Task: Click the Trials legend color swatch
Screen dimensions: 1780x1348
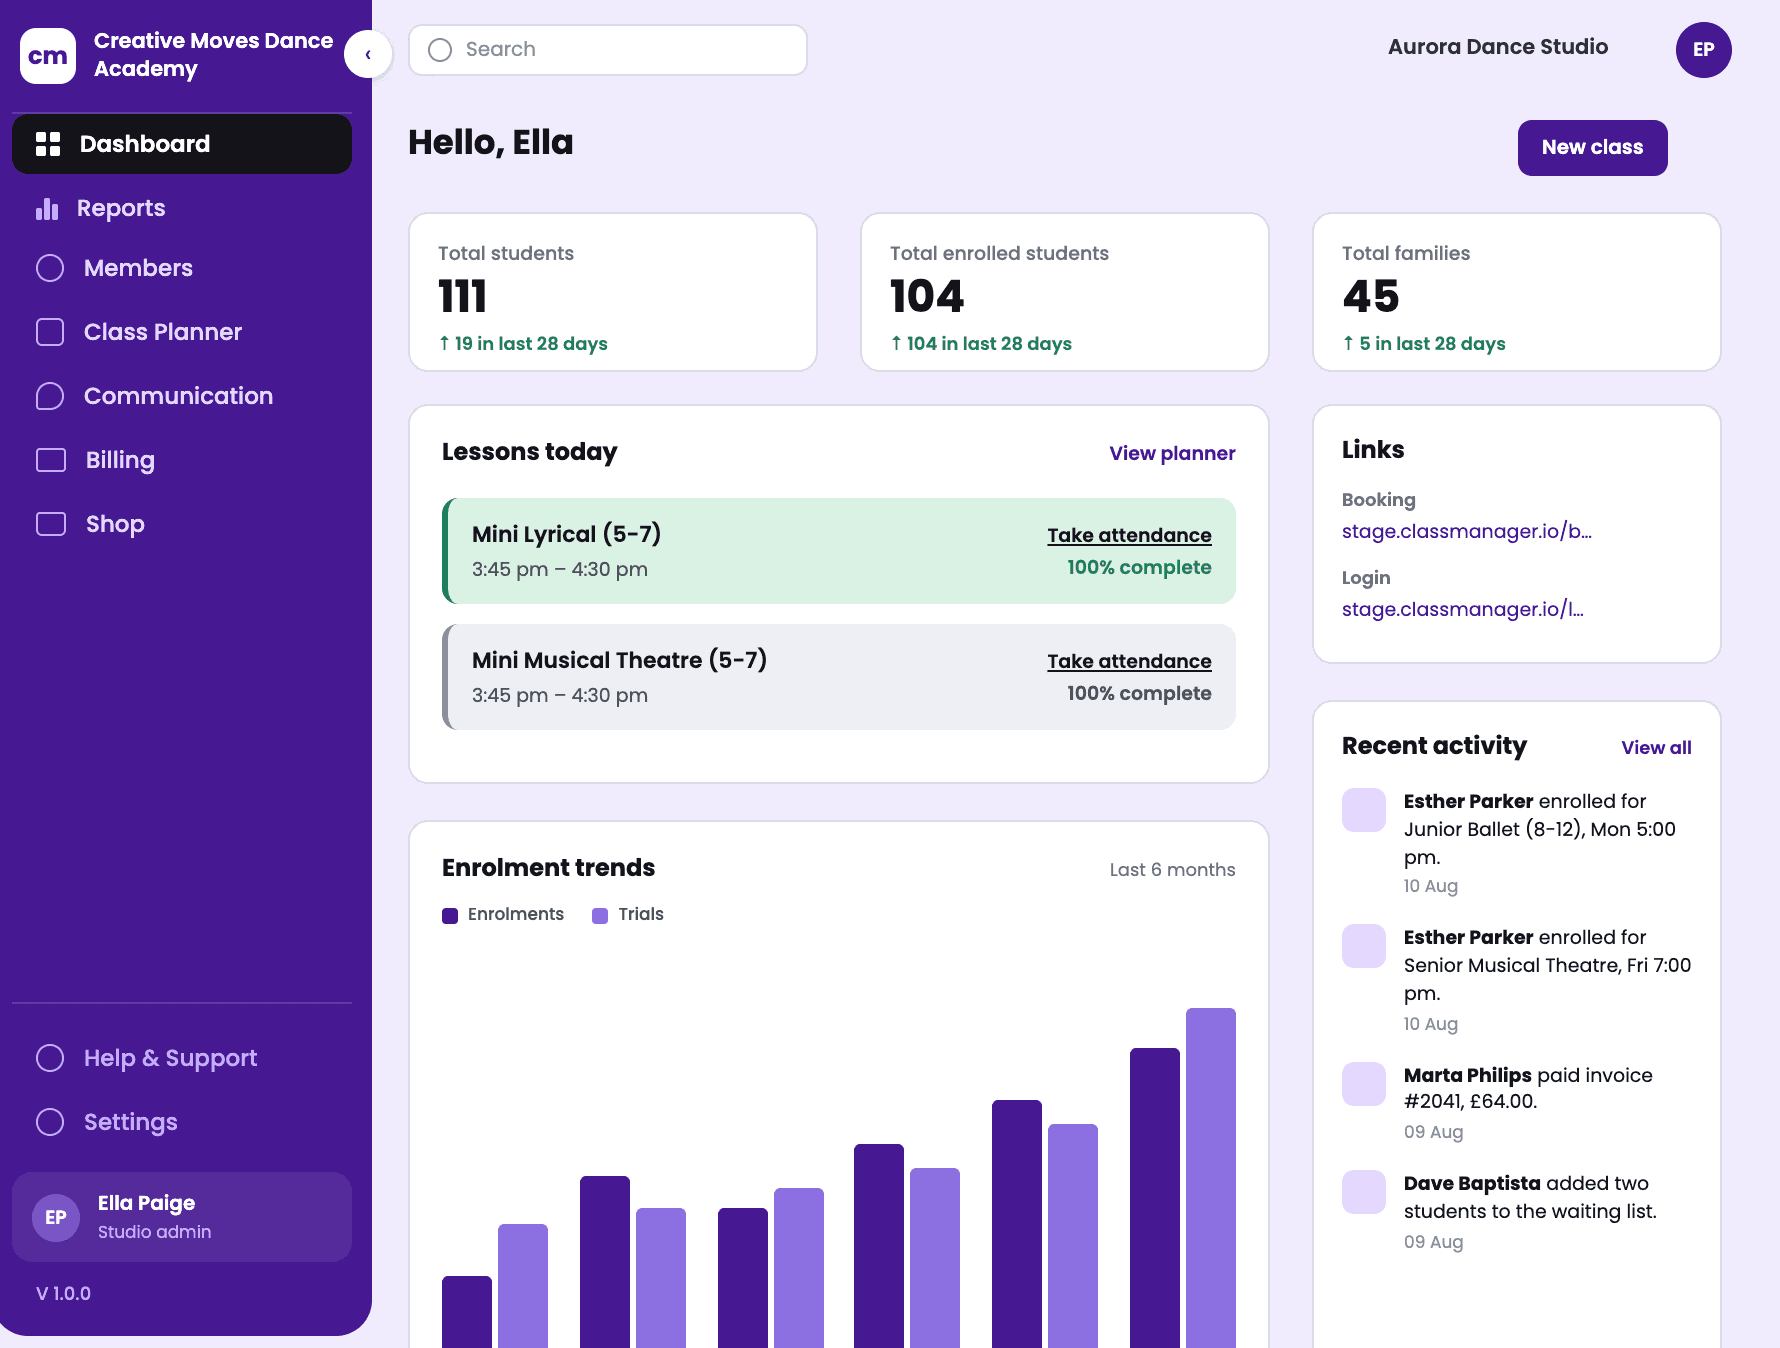Action: [600, 915]
